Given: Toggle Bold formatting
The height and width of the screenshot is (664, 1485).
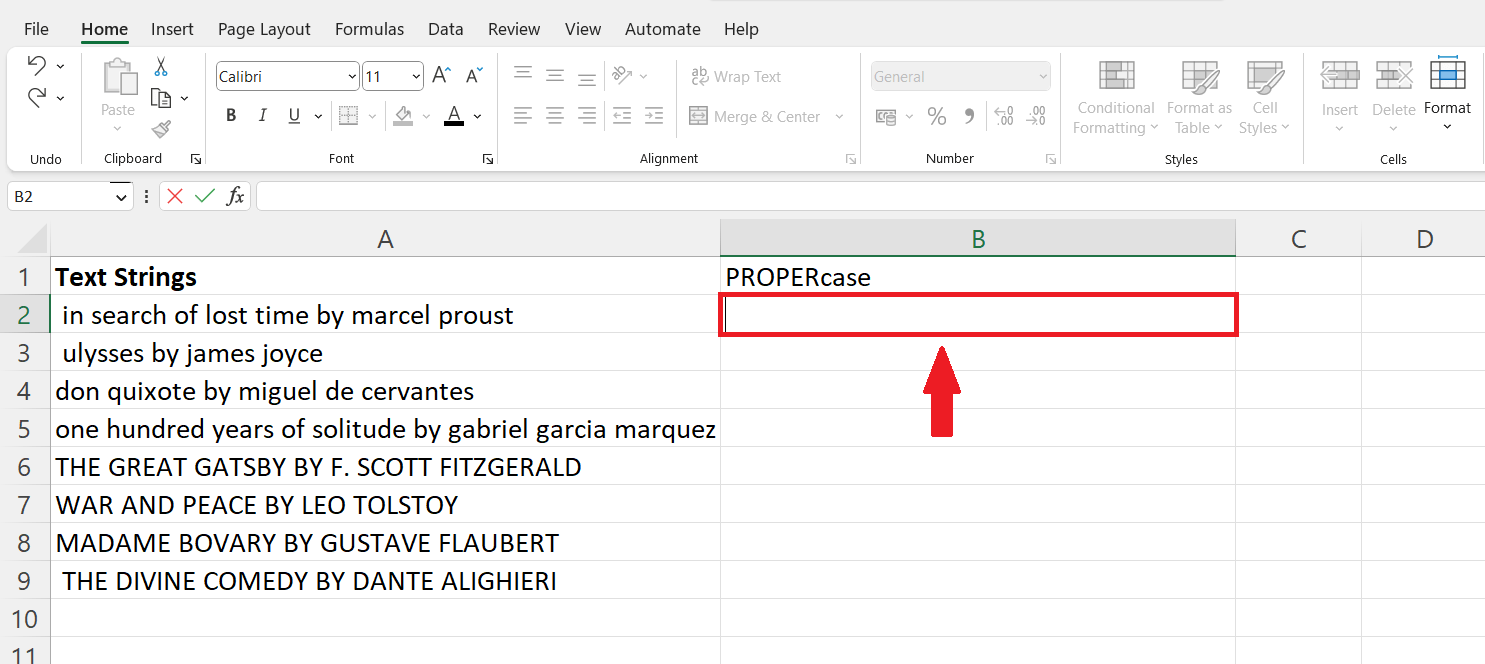Looking at the screenshot, I should (x=230, y=115).
